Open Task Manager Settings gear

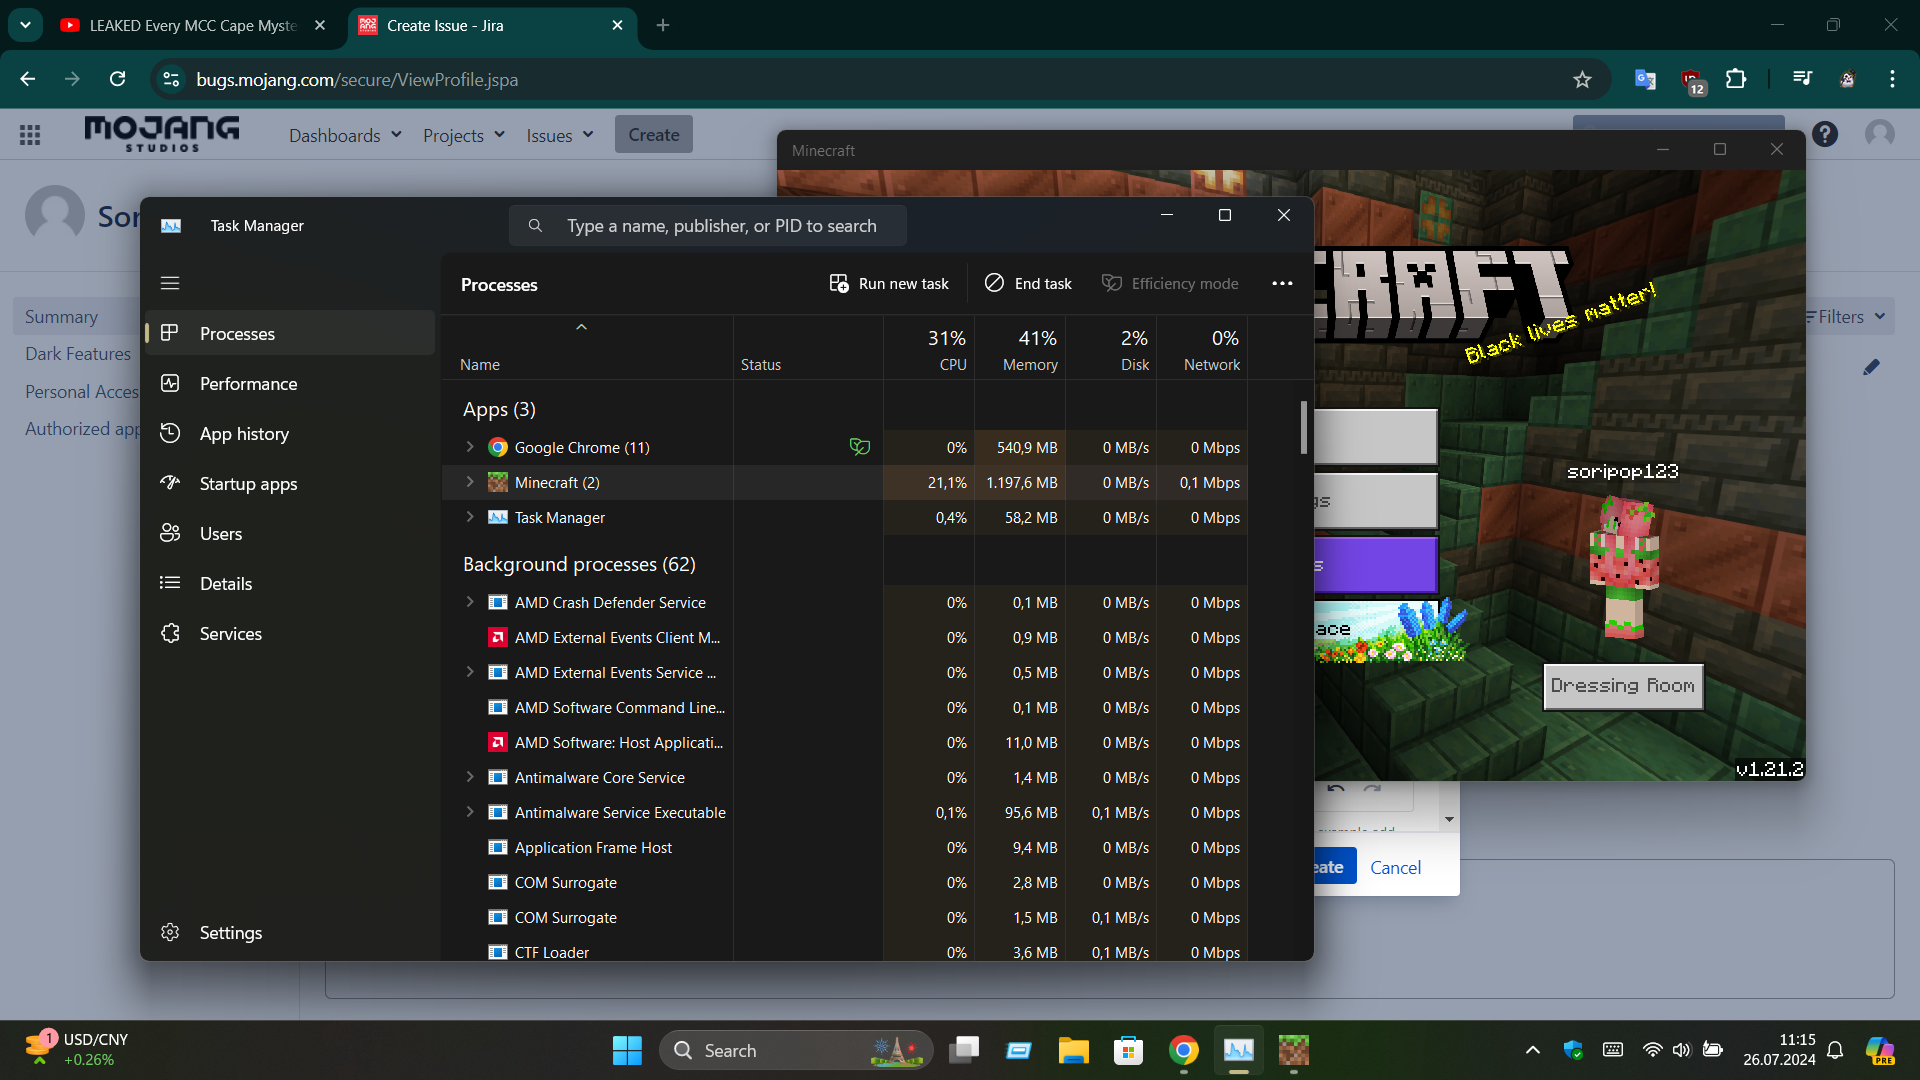coord(171,932)
